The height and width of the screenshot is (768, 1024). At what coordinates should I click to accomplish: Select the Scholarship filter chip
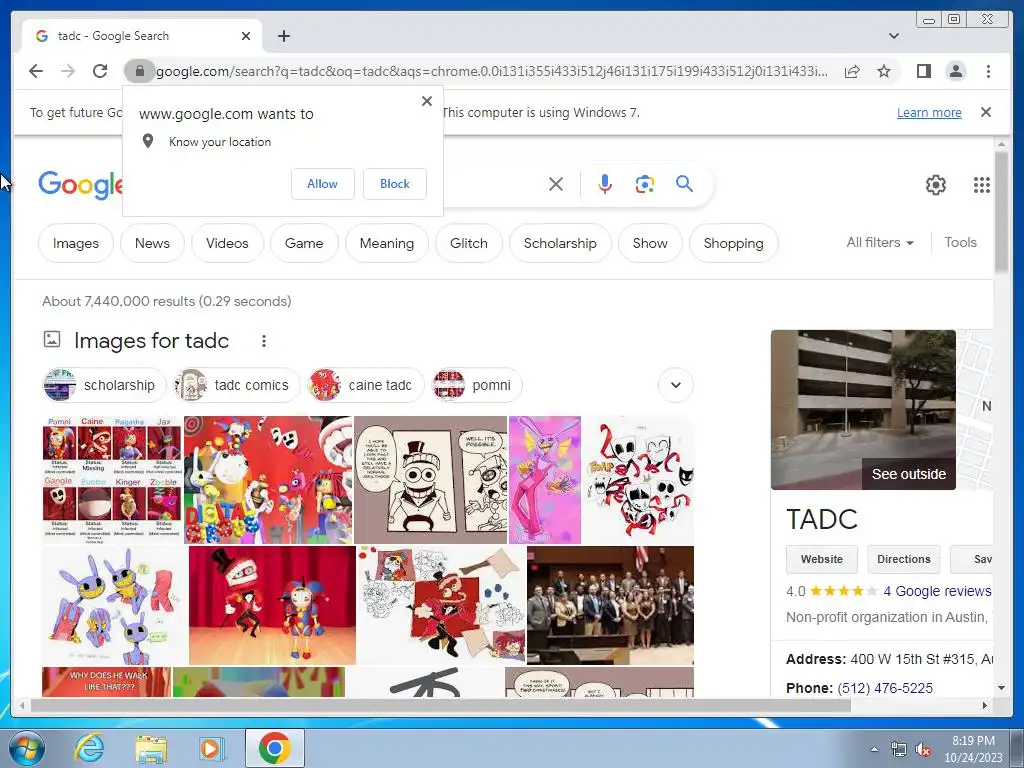click(x=560, y=243)
